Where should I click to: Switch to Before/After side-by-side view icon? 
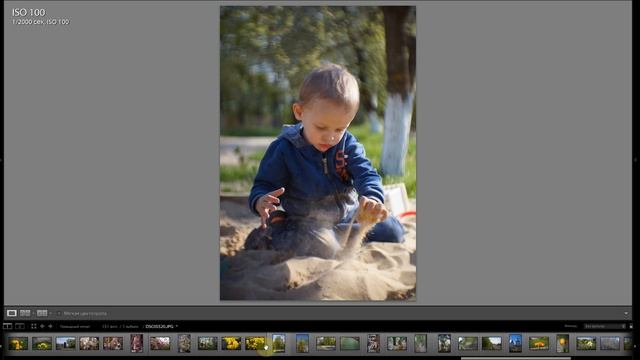(25, 313)
